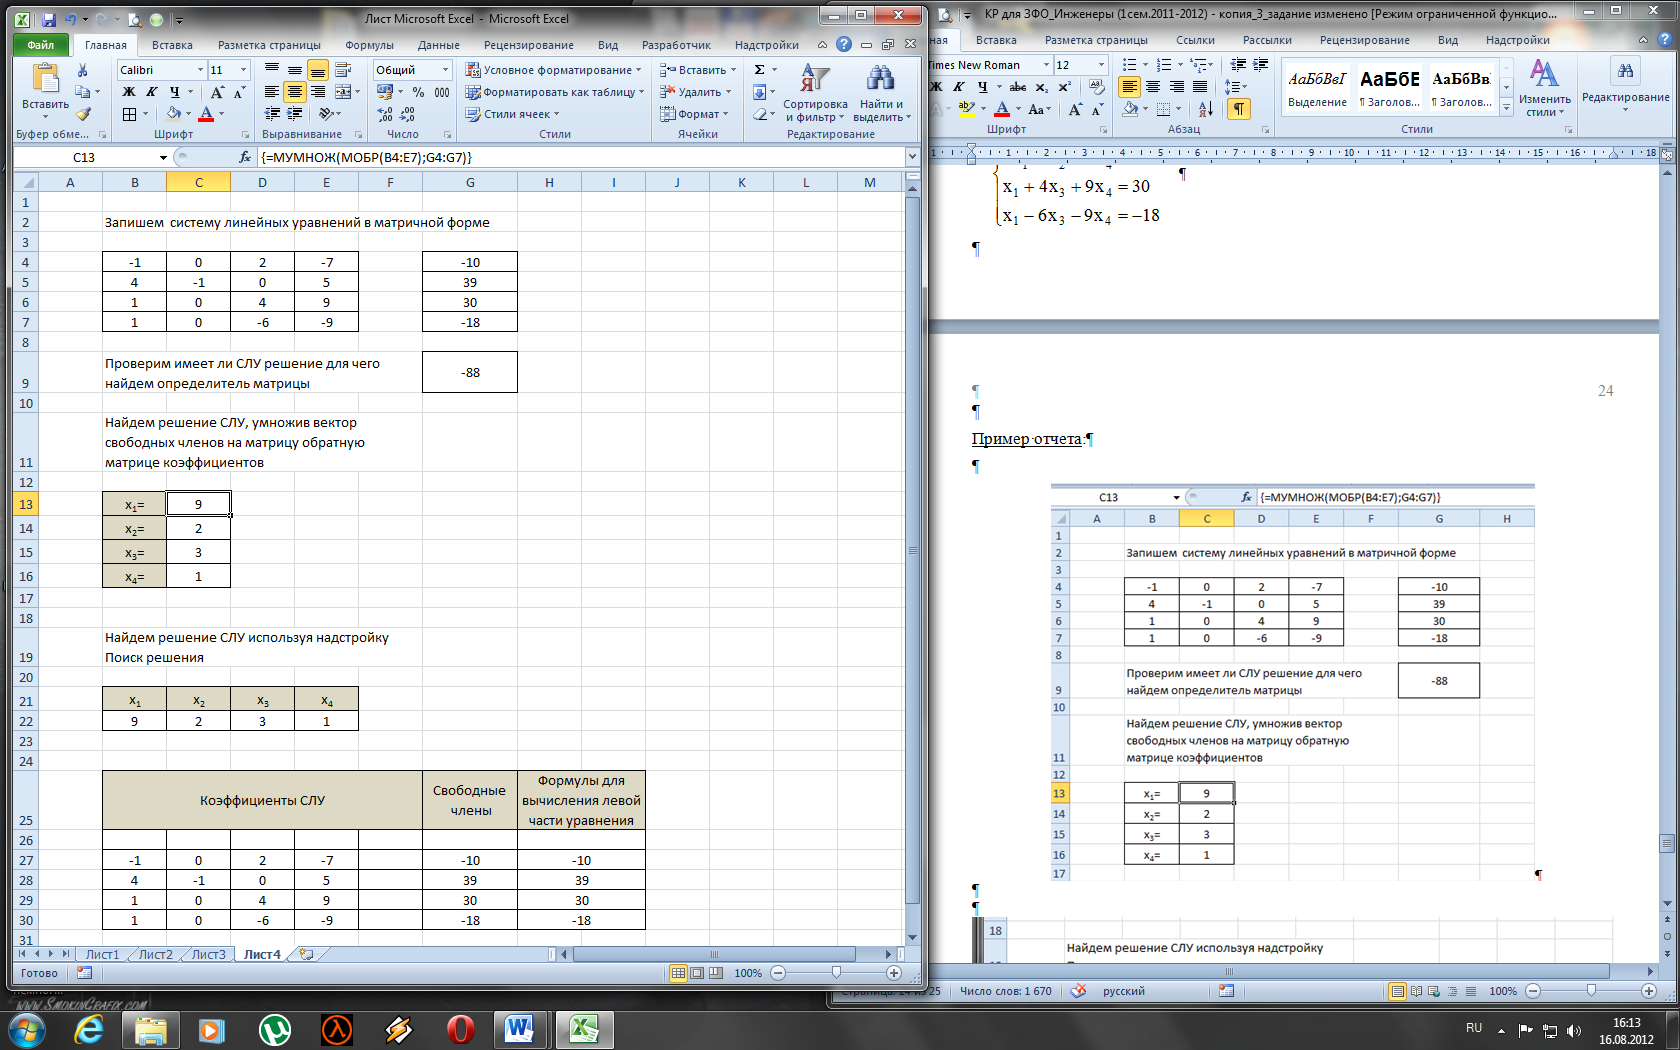Click the Excel zoom slider handle
1680x1050 pixels.
tap(836, 973)
